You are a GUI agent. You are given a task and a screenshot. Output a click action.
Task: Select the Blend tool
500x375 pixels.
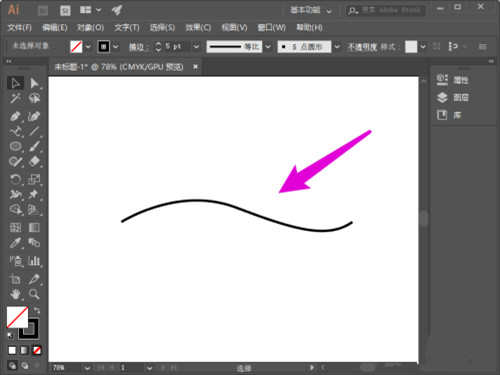click(x=34, y=243)
